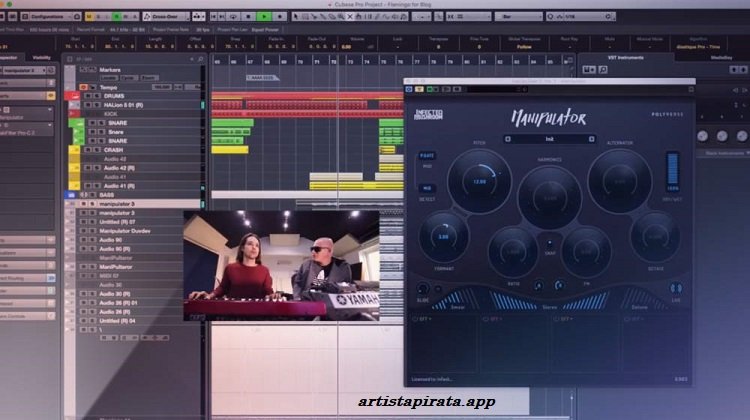Select the Zoom magnifier tool
750x420 pixels.
pos(341,17)
